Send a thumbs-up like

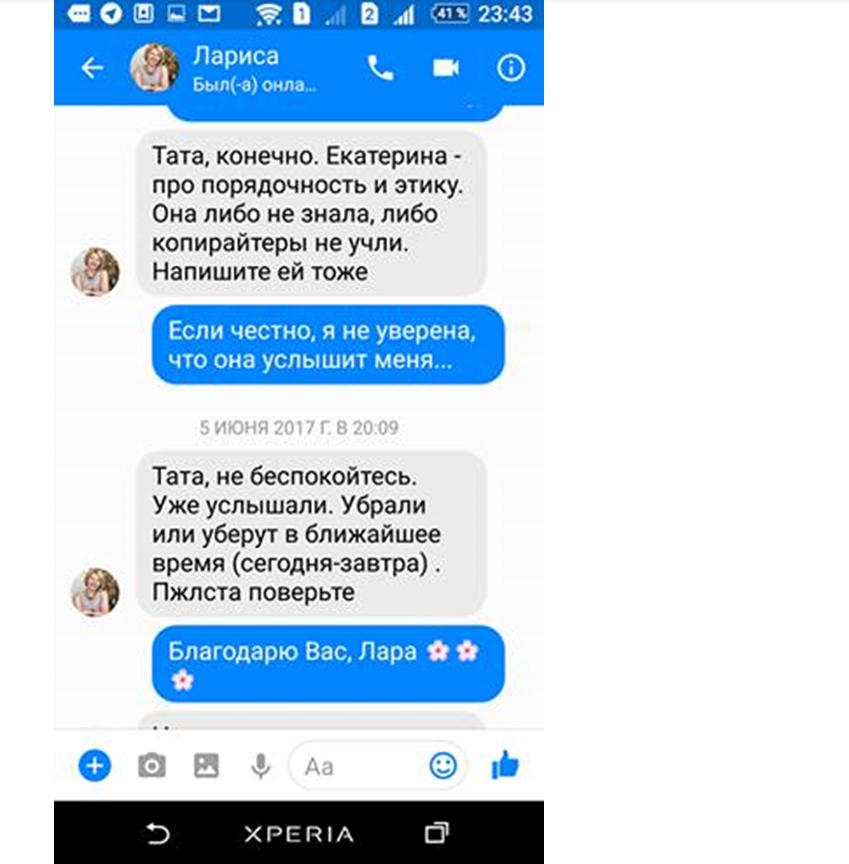505,765
